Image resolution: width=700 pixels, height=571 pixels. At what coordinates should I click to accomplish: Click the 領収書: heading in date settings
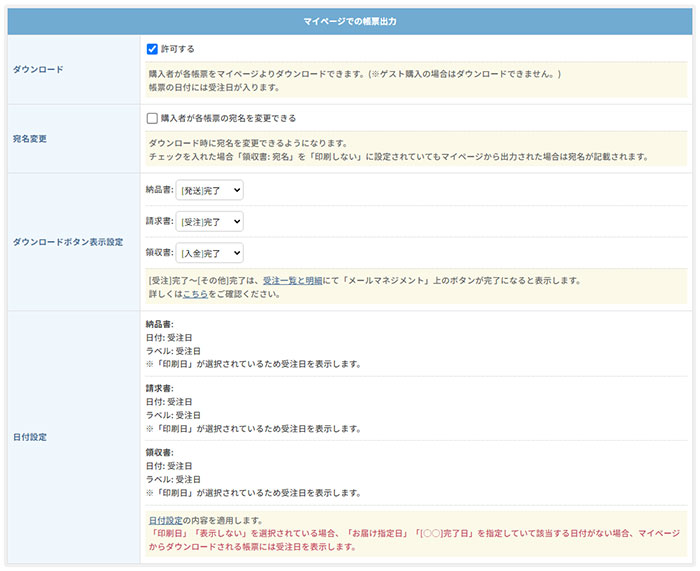pos(160,453)
